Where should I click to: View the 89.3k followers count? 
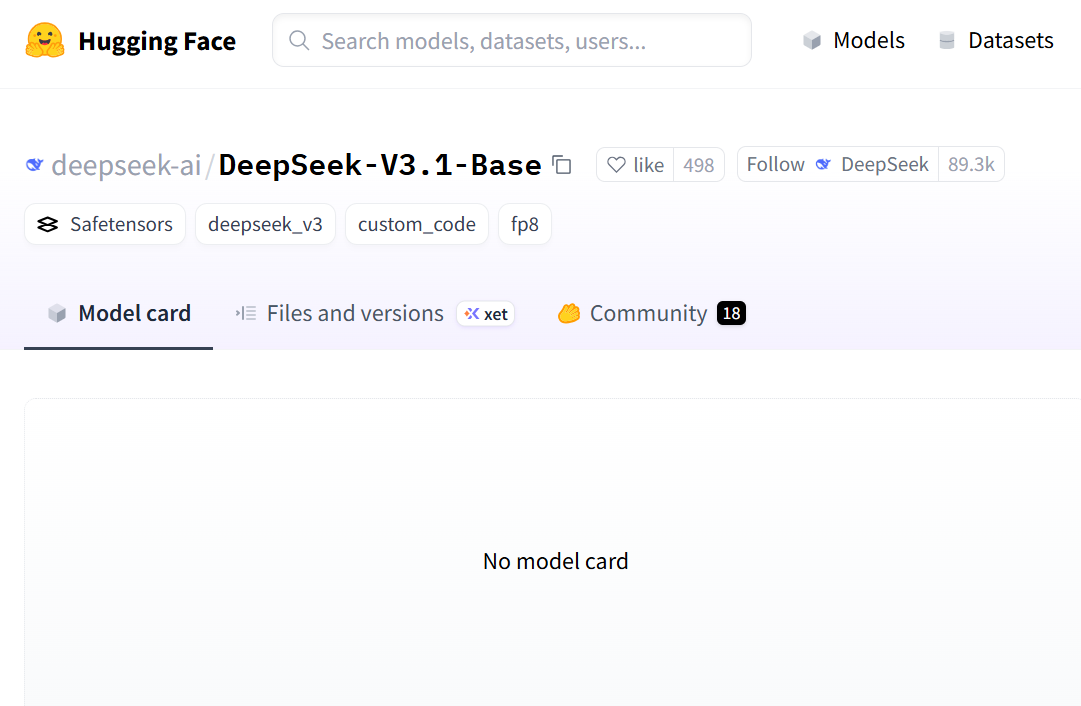click(x=971, y=164)
